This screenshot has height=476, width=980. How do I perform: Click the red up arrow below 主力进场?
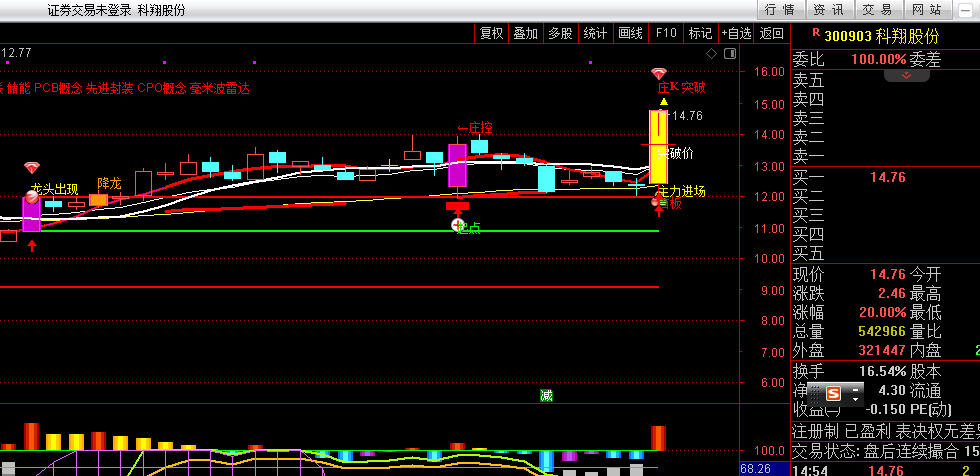[658, 212]
